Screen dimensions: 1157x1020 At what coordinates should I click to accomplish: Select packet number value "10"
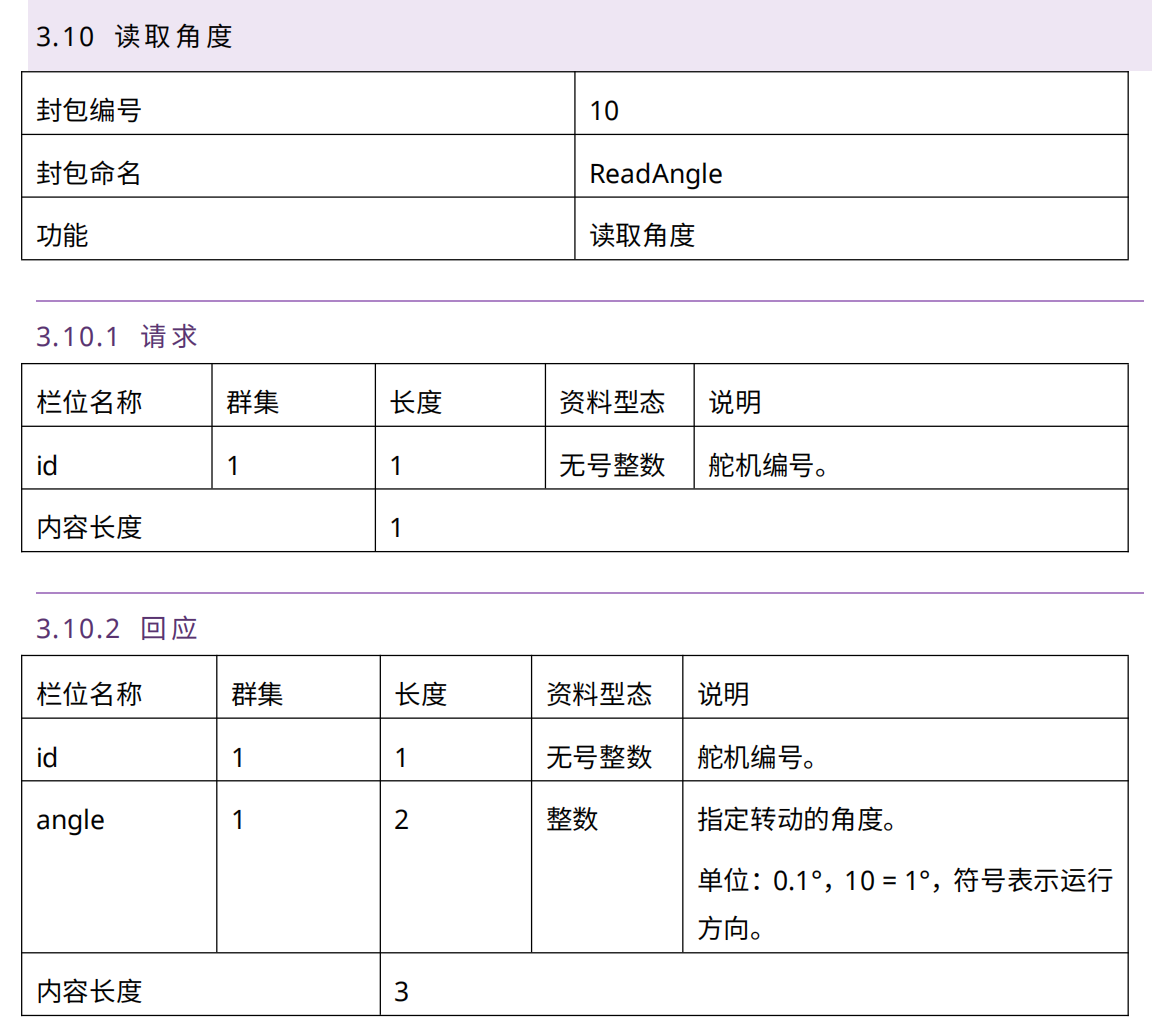tap(604, 110)
